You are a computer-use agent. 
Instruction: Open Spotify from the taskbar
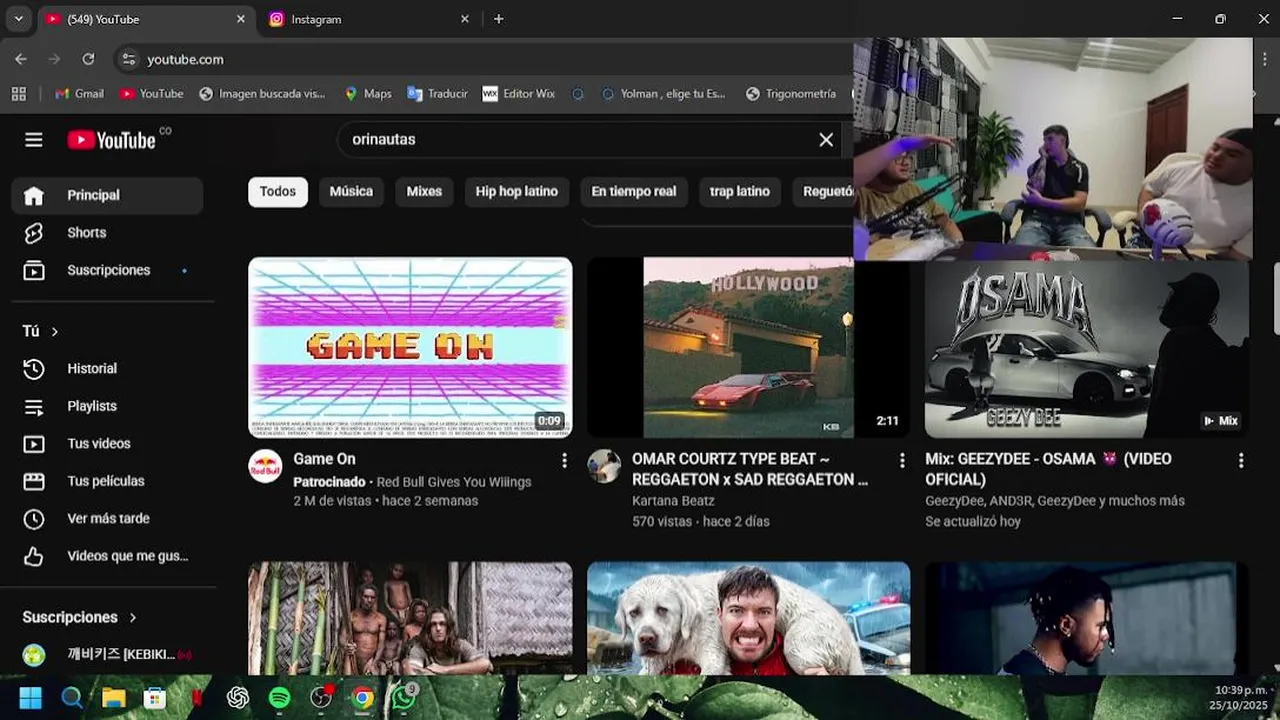click(279, 698)
